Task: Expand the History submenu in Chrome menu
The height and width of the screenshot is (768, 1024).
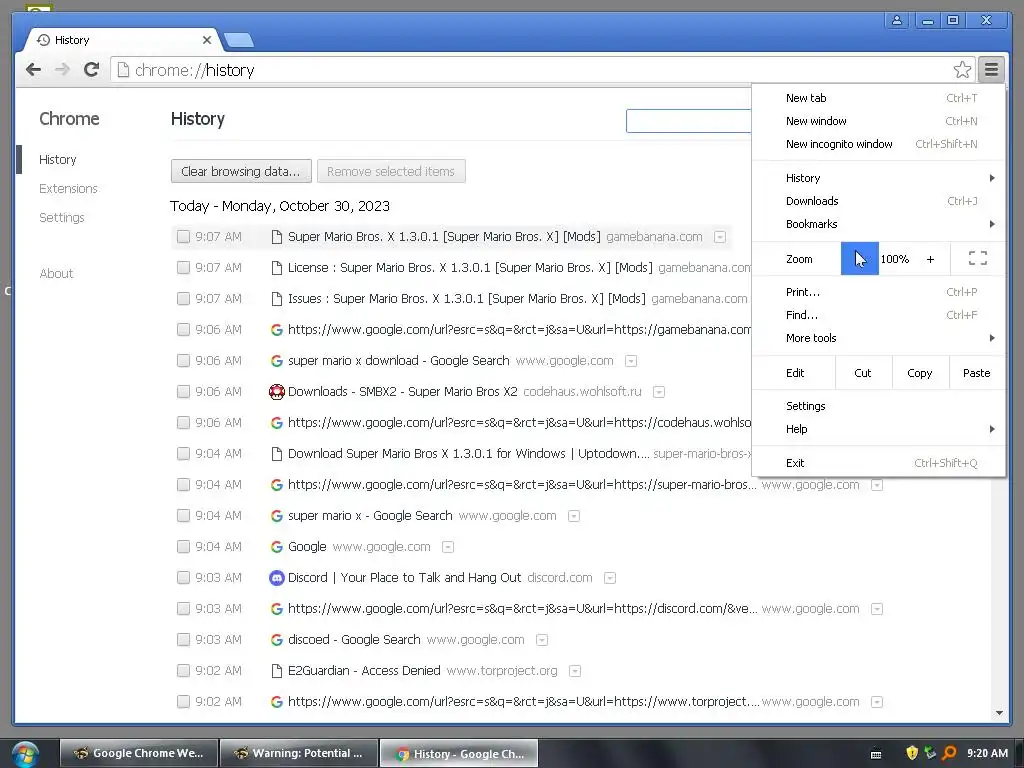Action: click(x=878, y=178)
